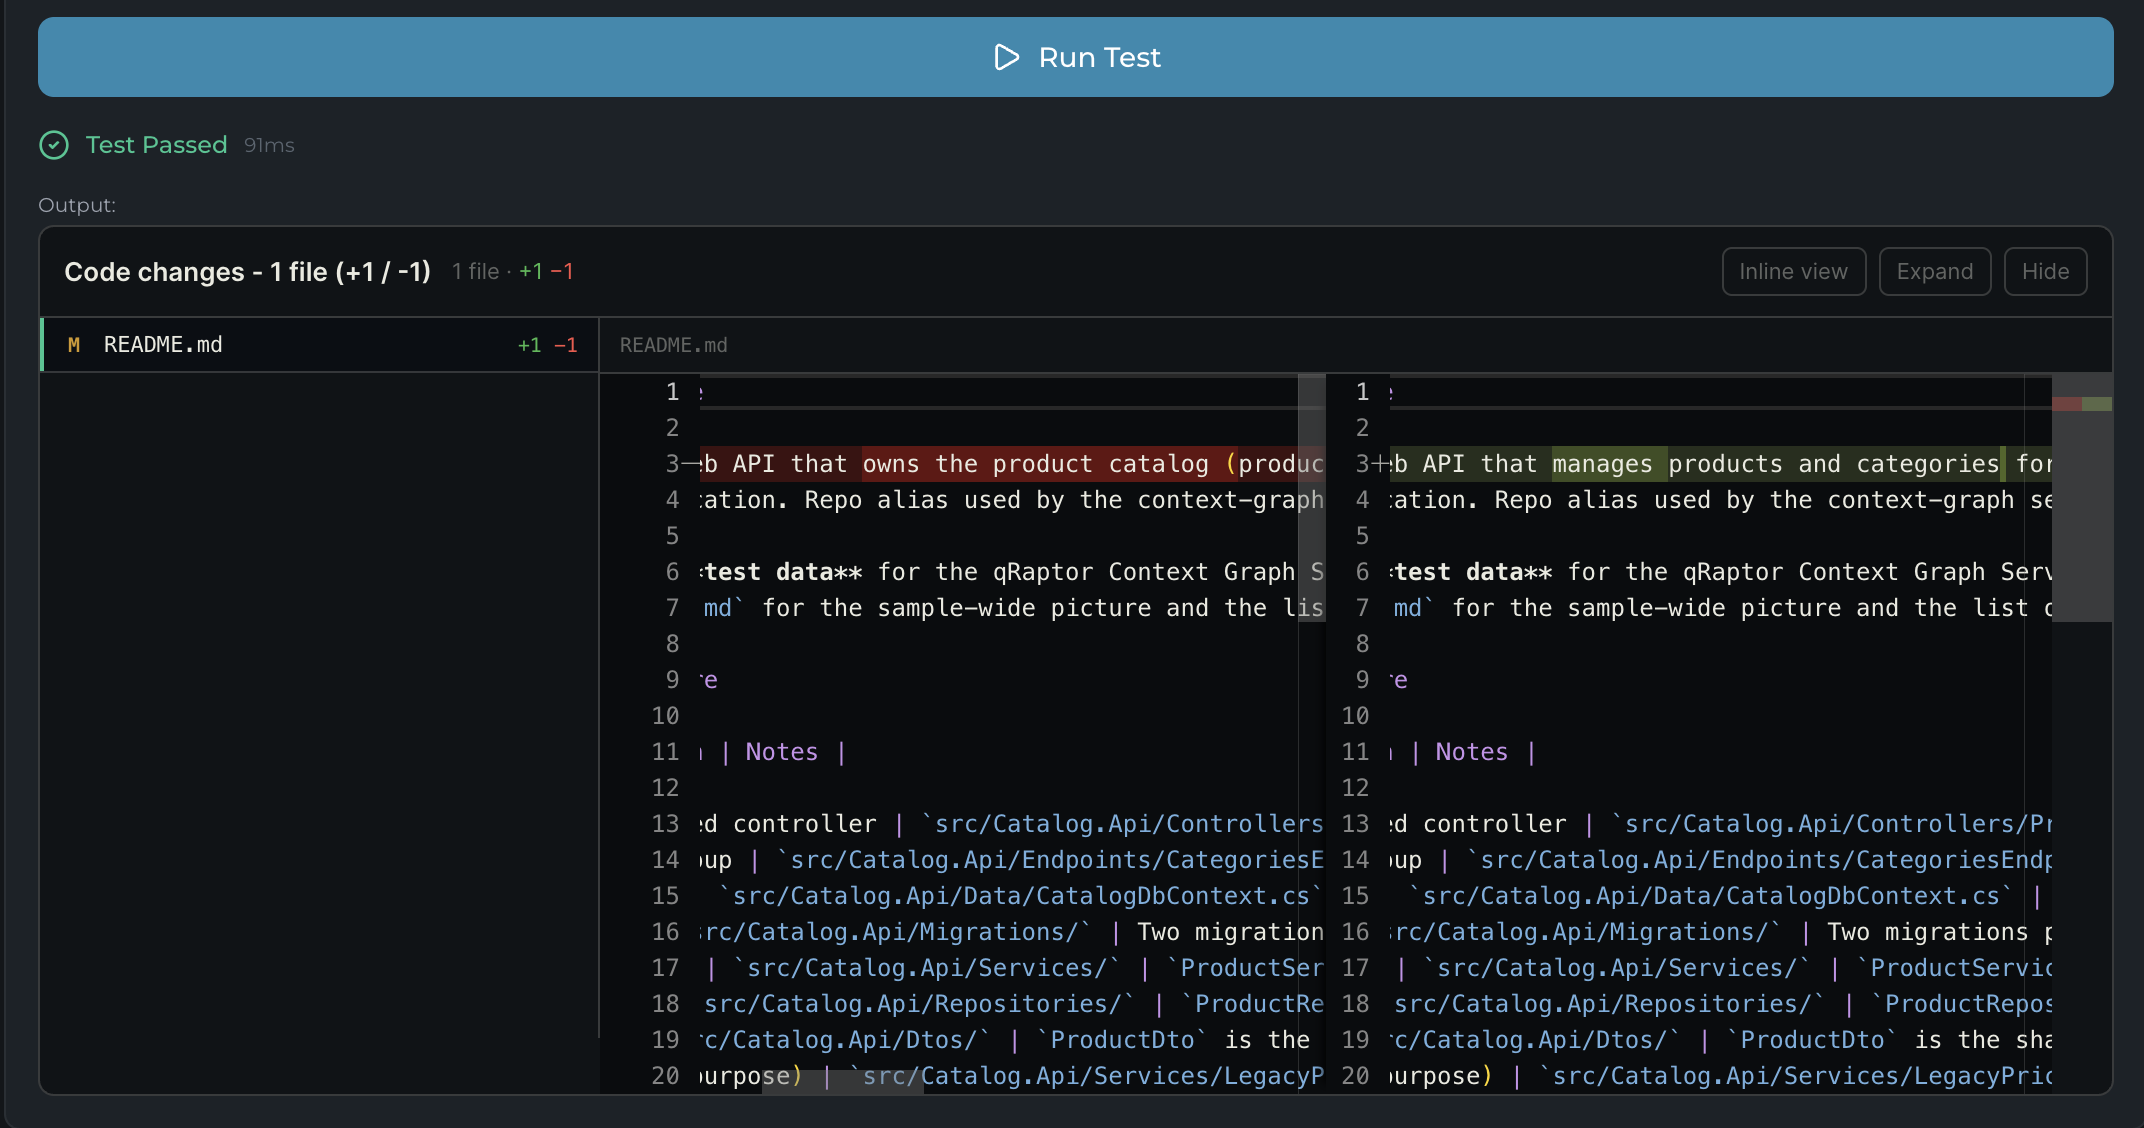This screenshot has height=1128, width=2144.
Task: Click 'Test Passed' status text
Action: pyautogui.click(x=156, y=145)
